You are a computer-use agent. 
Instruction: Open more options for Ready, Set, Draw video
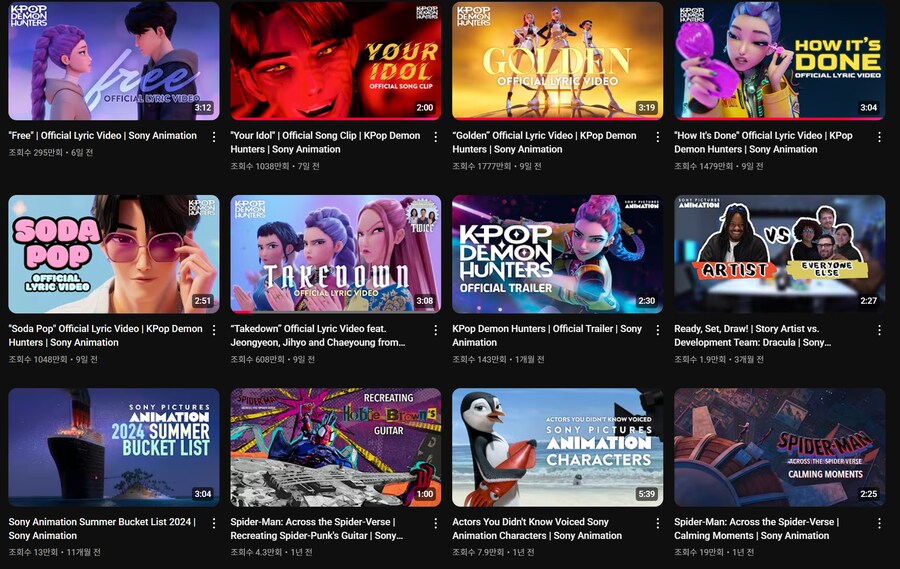point(879,330)
